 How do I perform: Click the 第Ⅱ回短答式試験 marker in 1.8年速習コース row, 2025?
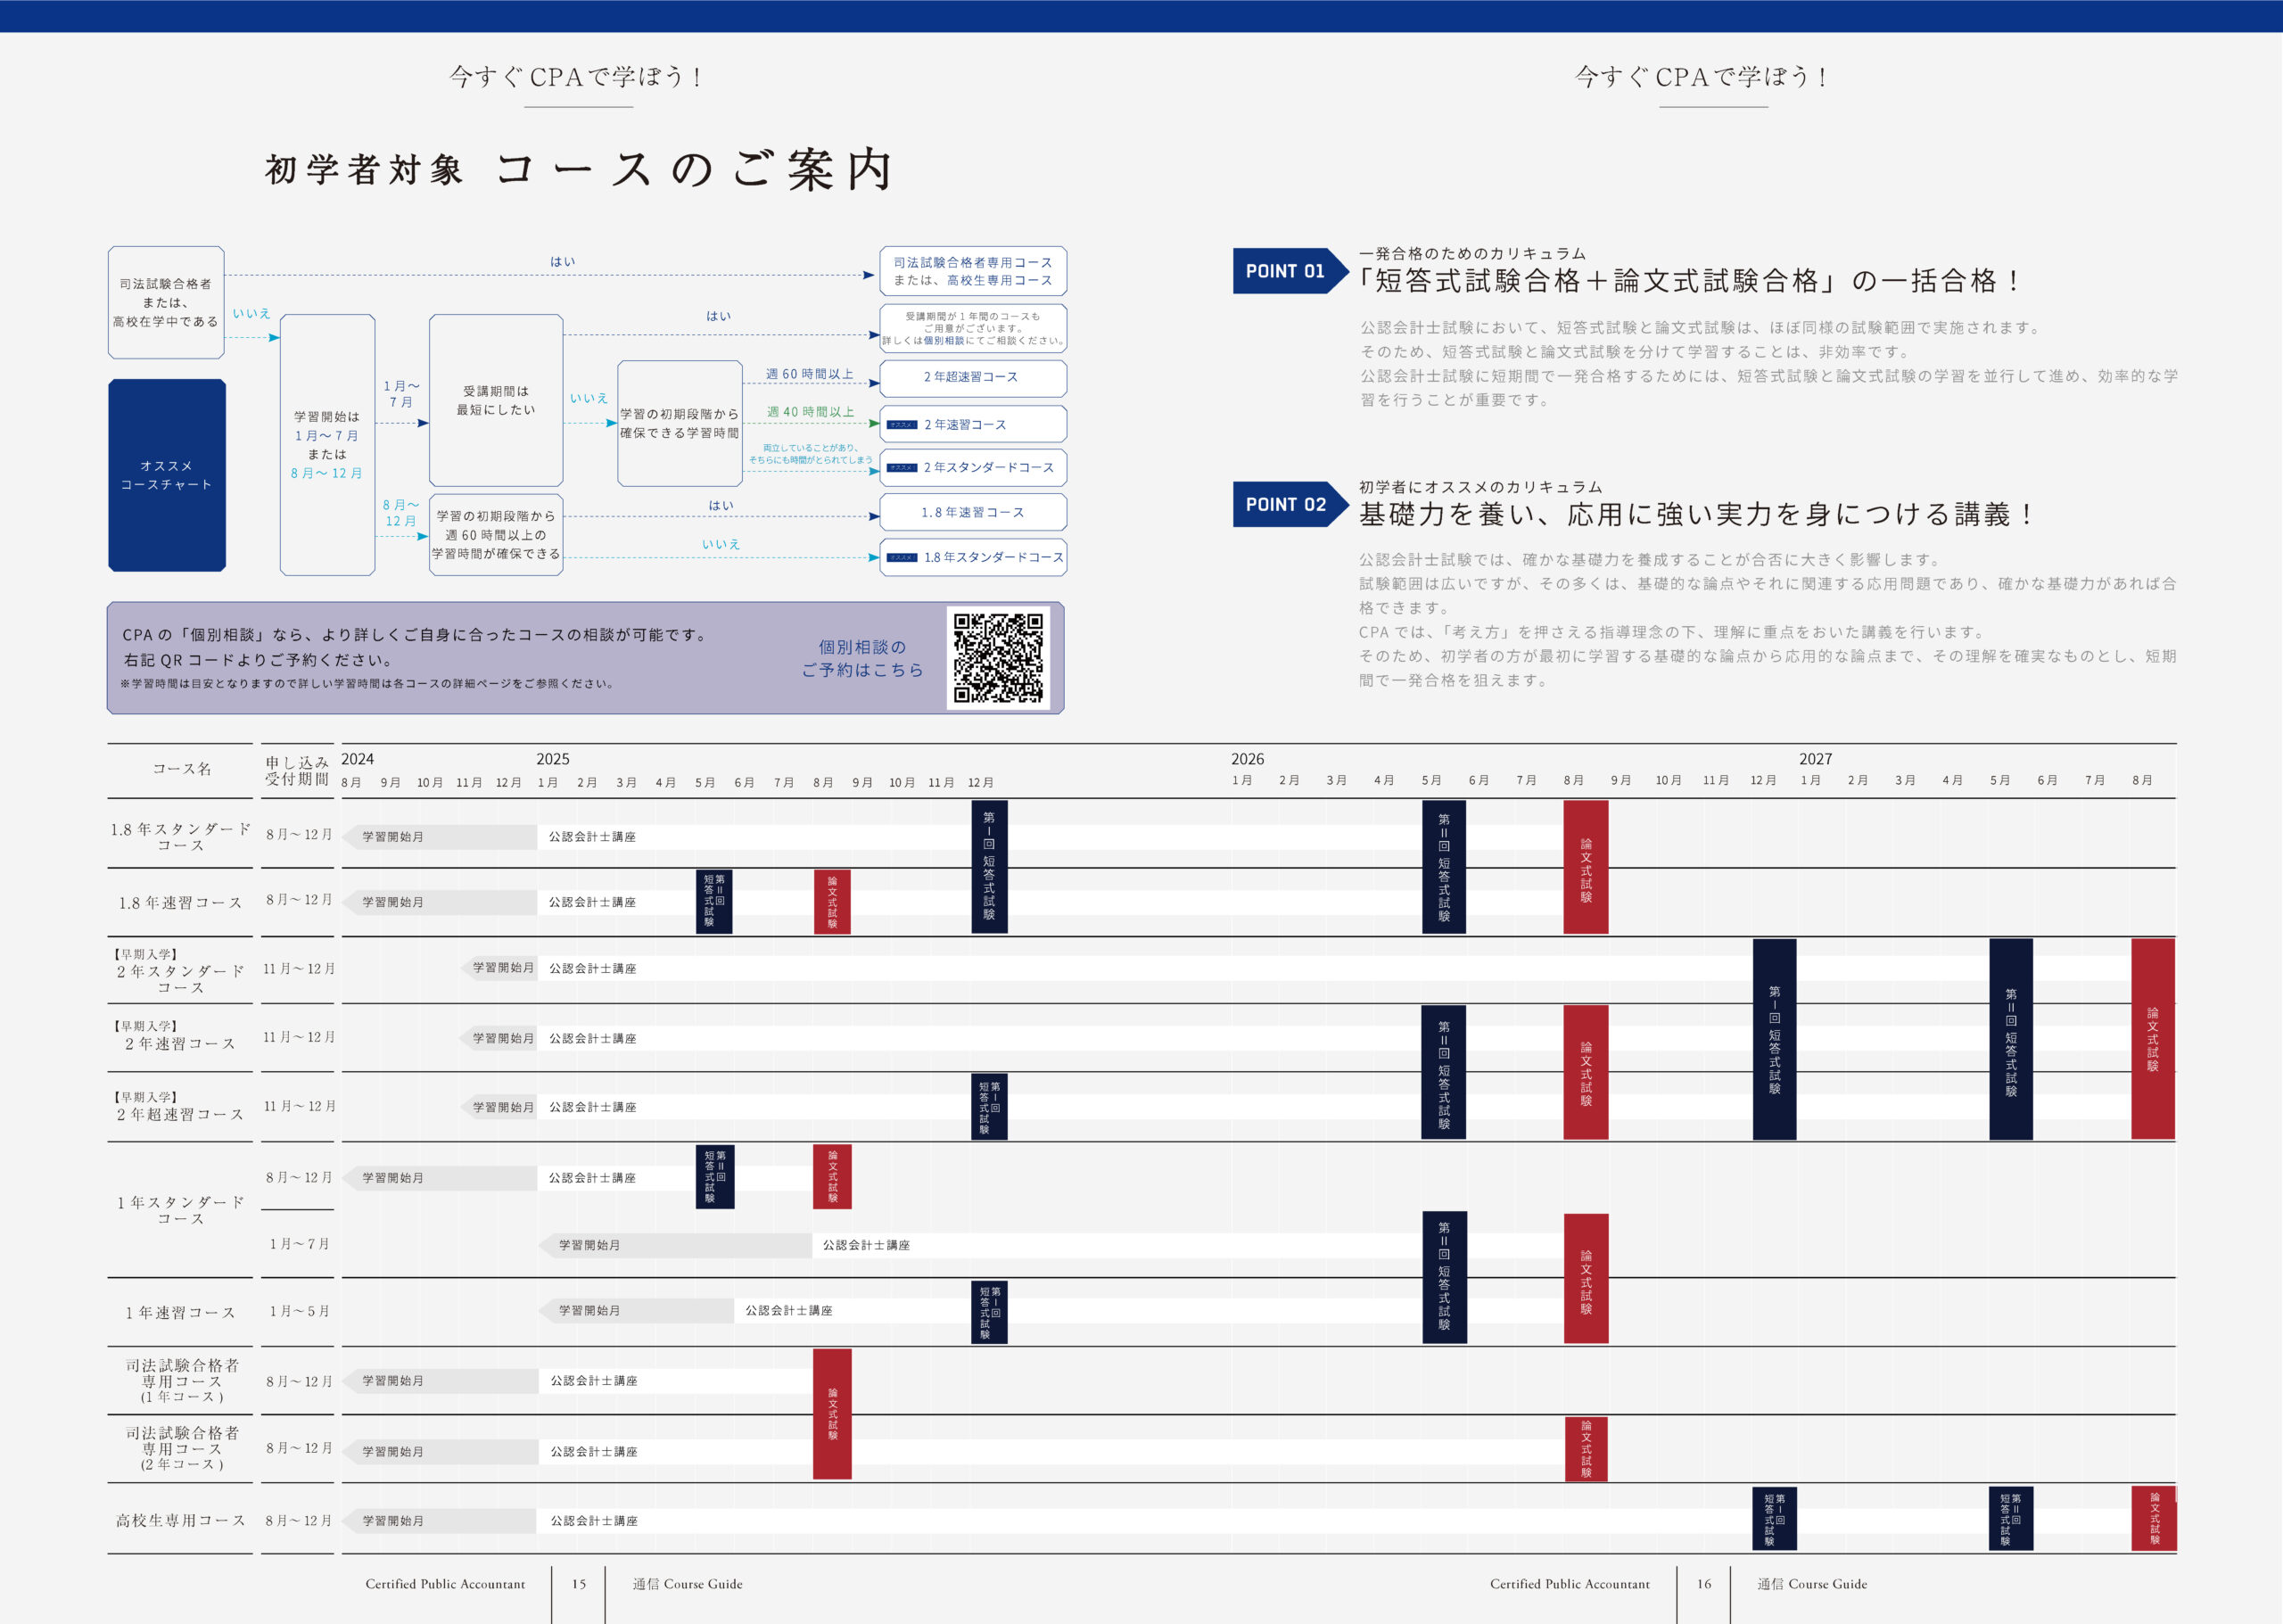714,901
